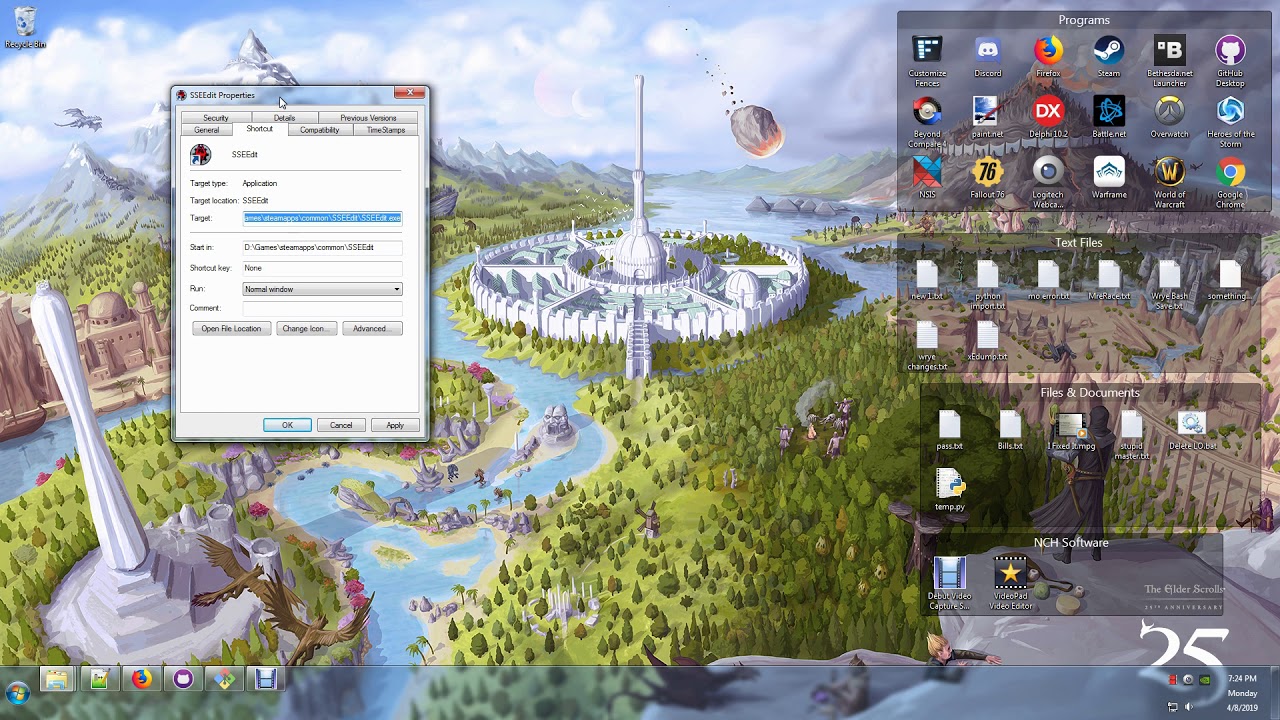Select the Recycle Bin on the desktop
The width and height of the screenshot is (1280, 720).
click(x=26, y=28)
